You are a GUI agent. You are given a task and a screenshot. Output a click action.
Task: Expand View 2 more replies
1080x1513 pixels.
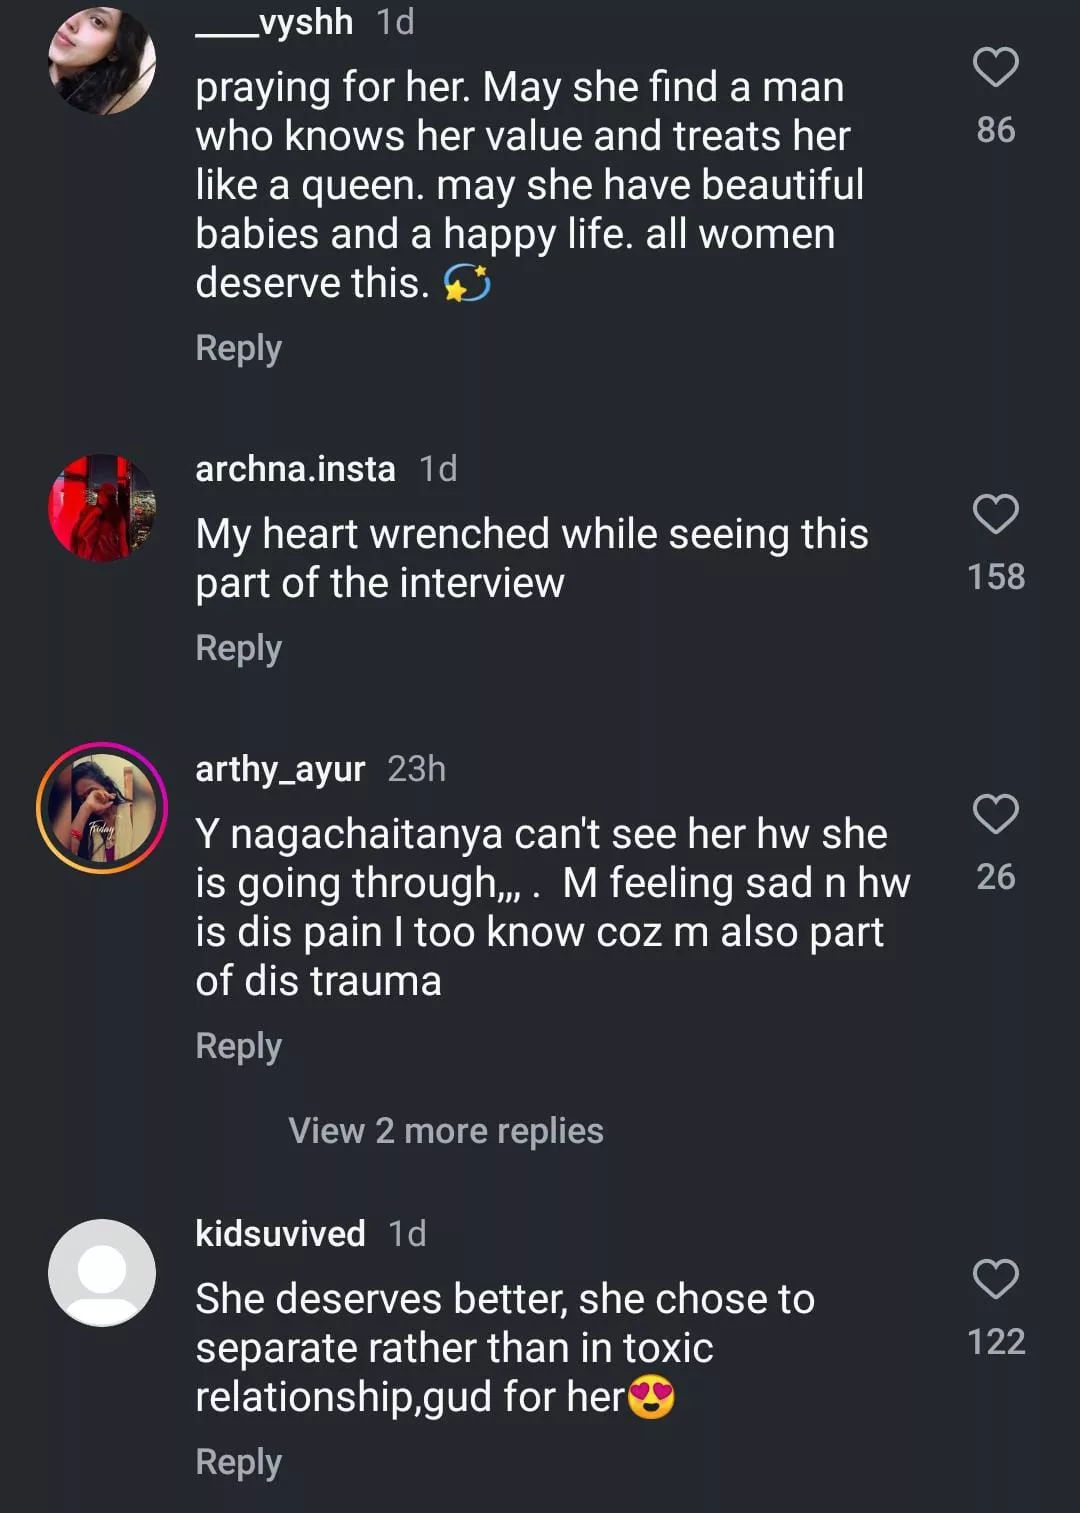click(x=446, y=1131)
